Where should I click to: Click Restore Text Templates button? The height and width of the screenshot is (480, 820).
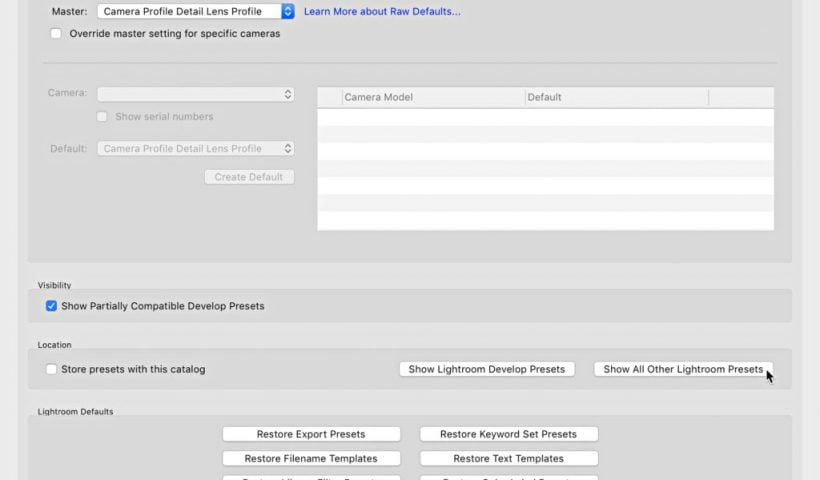pyautogui.click(x=508, y=458)
